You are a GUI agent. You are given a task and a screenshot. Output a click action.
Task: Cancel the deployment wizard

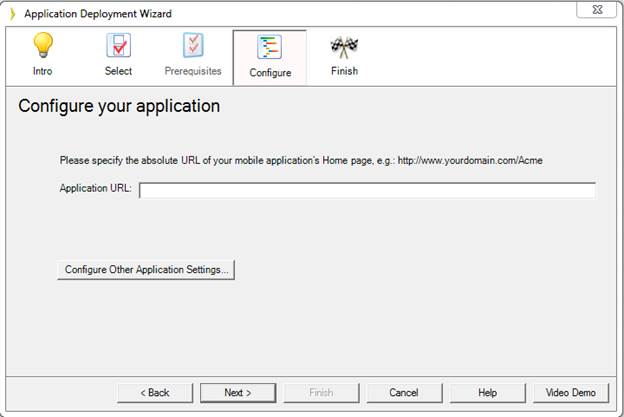click(x=404, y=393)
